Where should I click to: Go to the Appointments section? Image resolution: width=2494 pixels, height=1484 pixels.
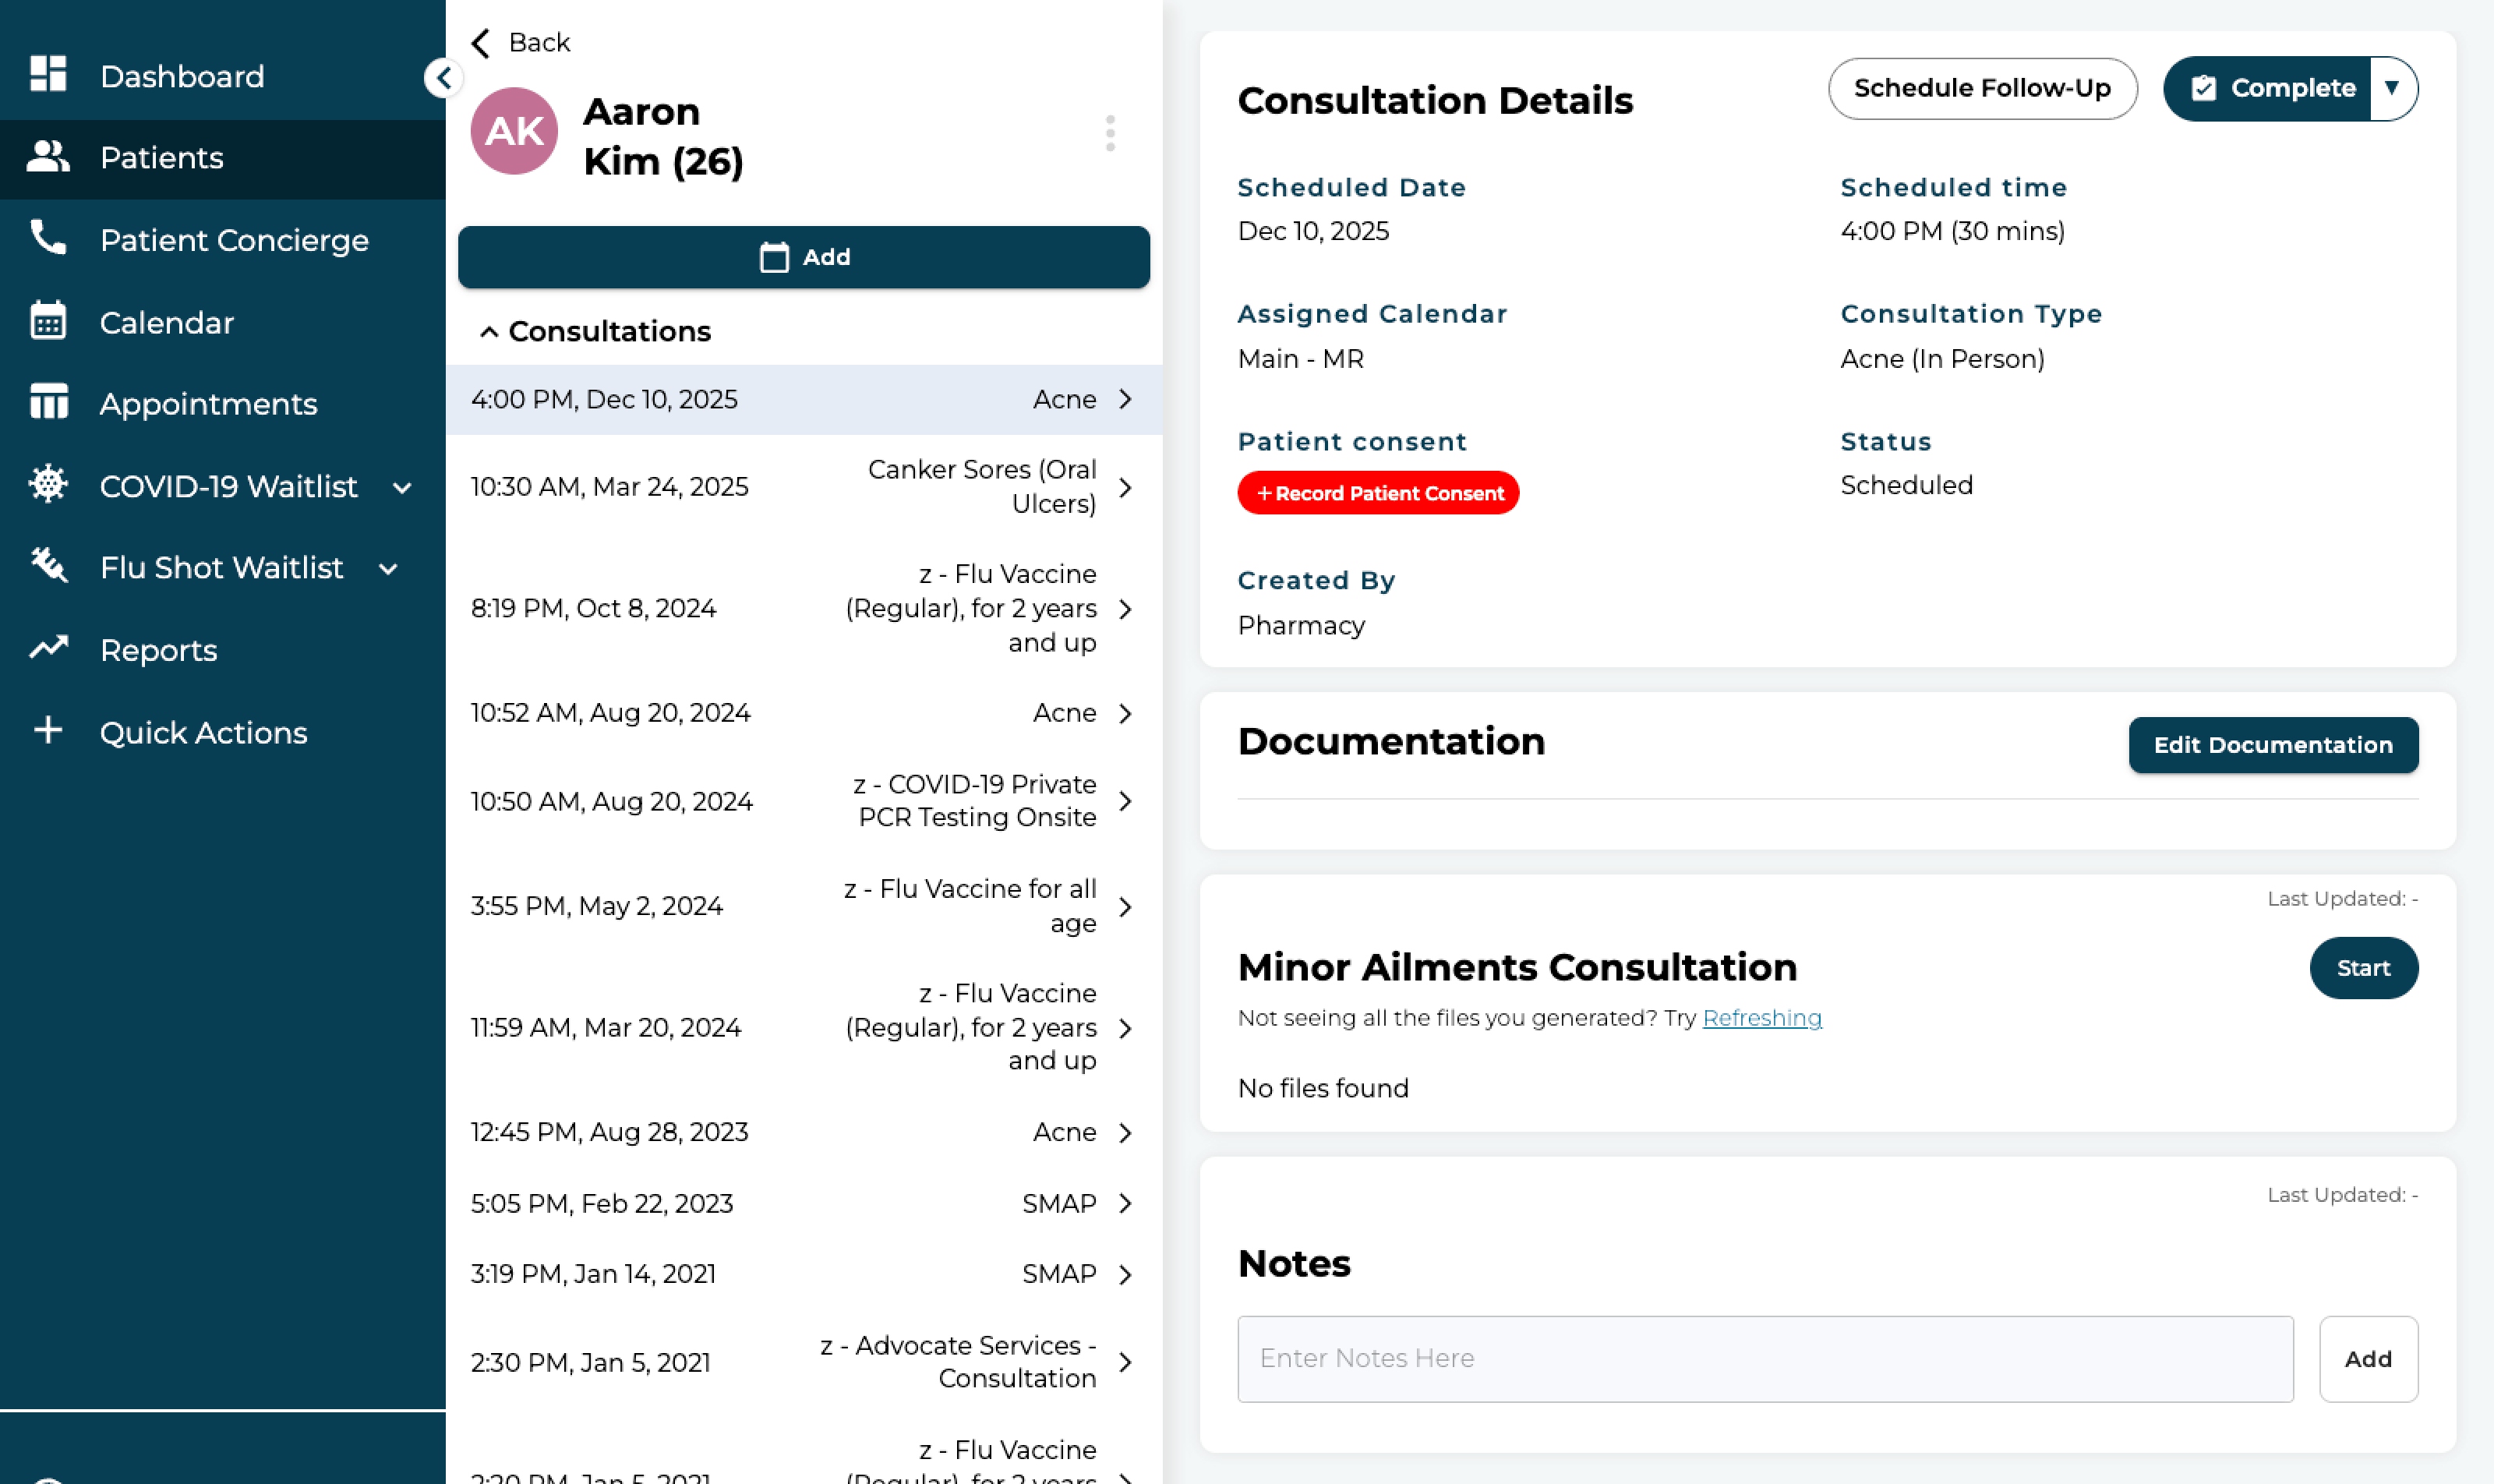(x=222, y=404)
